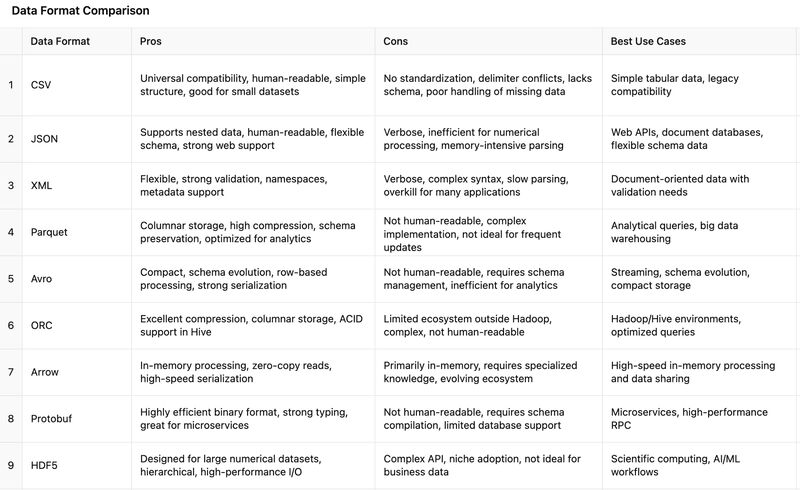The height and width of the screenshot is (490, 800).
Task: Click the ORC format cell
Action: pos(42,326)
